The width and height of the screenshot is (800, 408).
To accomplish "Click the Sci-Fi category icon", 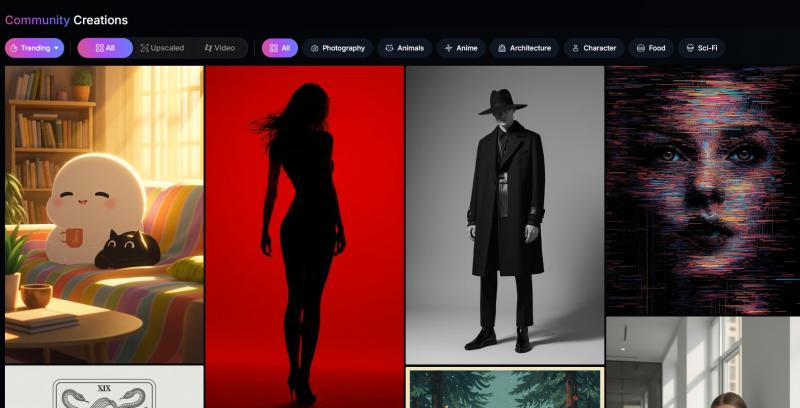I will 690,48.
